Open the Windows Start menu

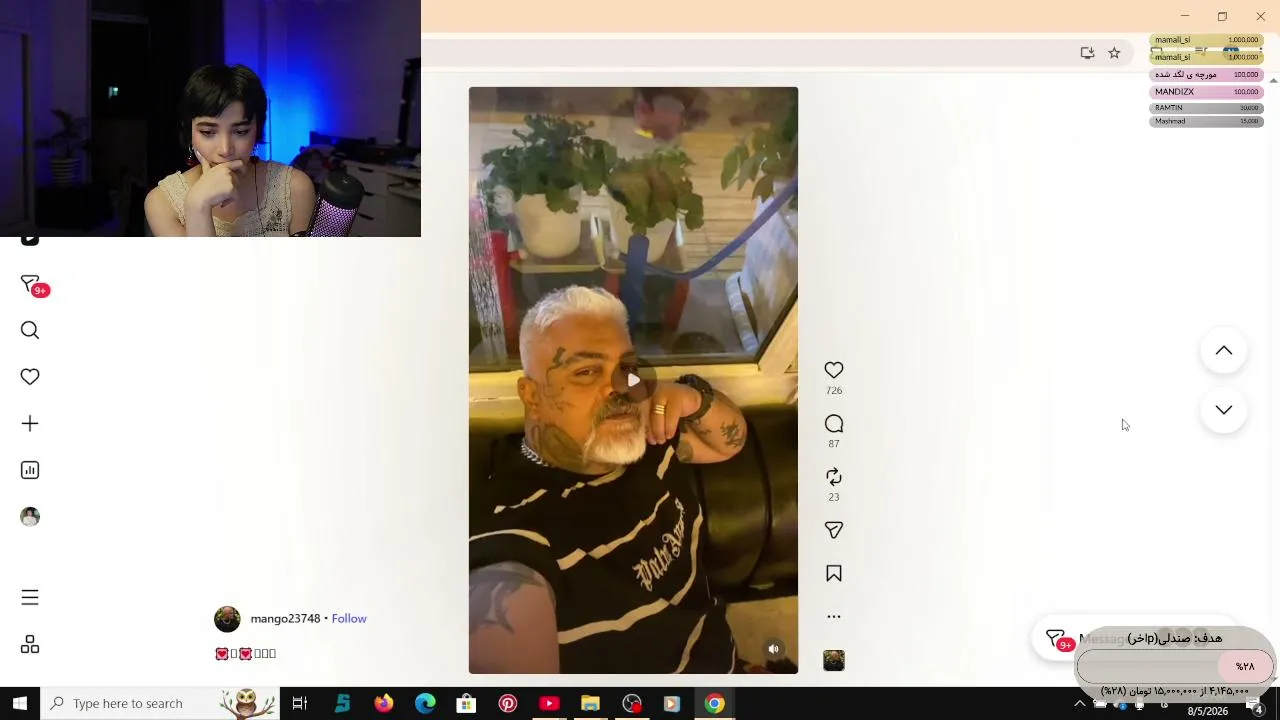click(x=20, y=704)
